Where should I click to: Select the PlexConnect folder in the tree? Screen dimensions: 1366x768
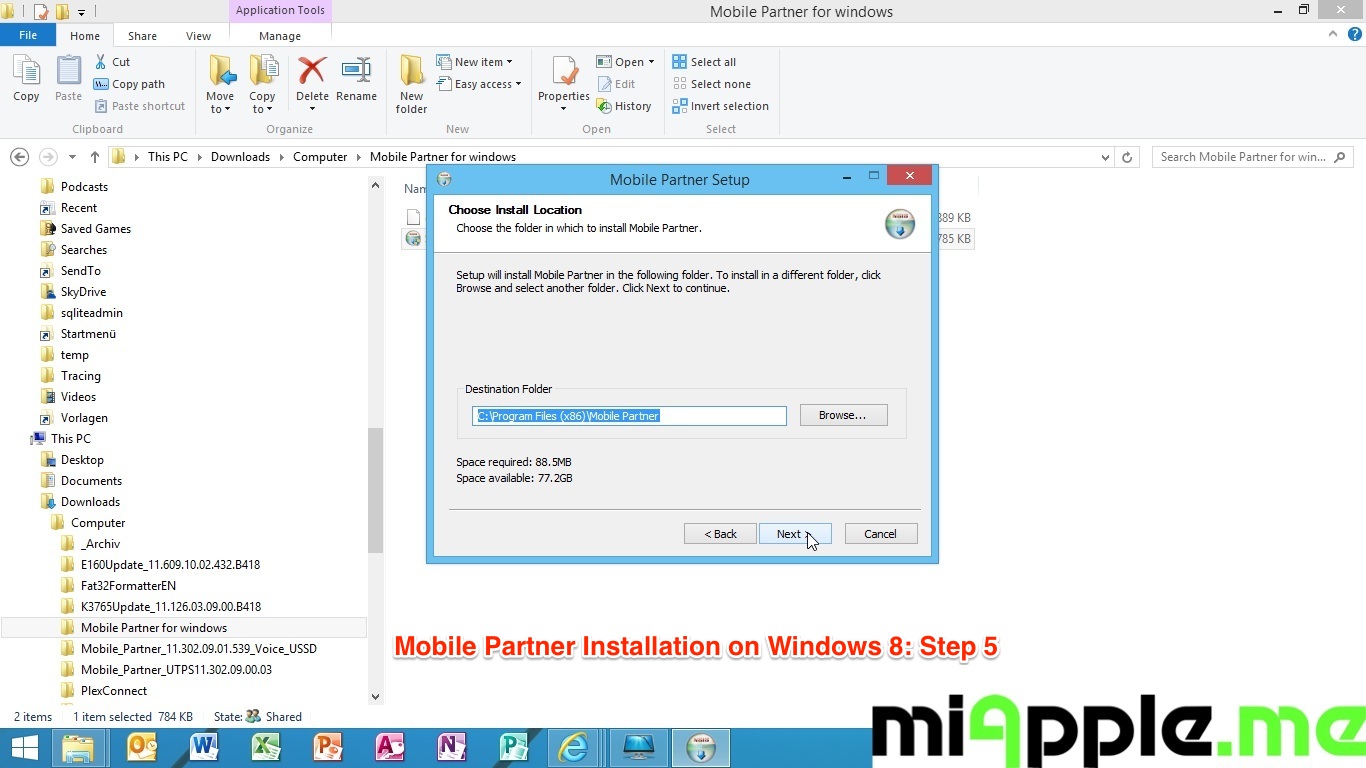[113, 691]
